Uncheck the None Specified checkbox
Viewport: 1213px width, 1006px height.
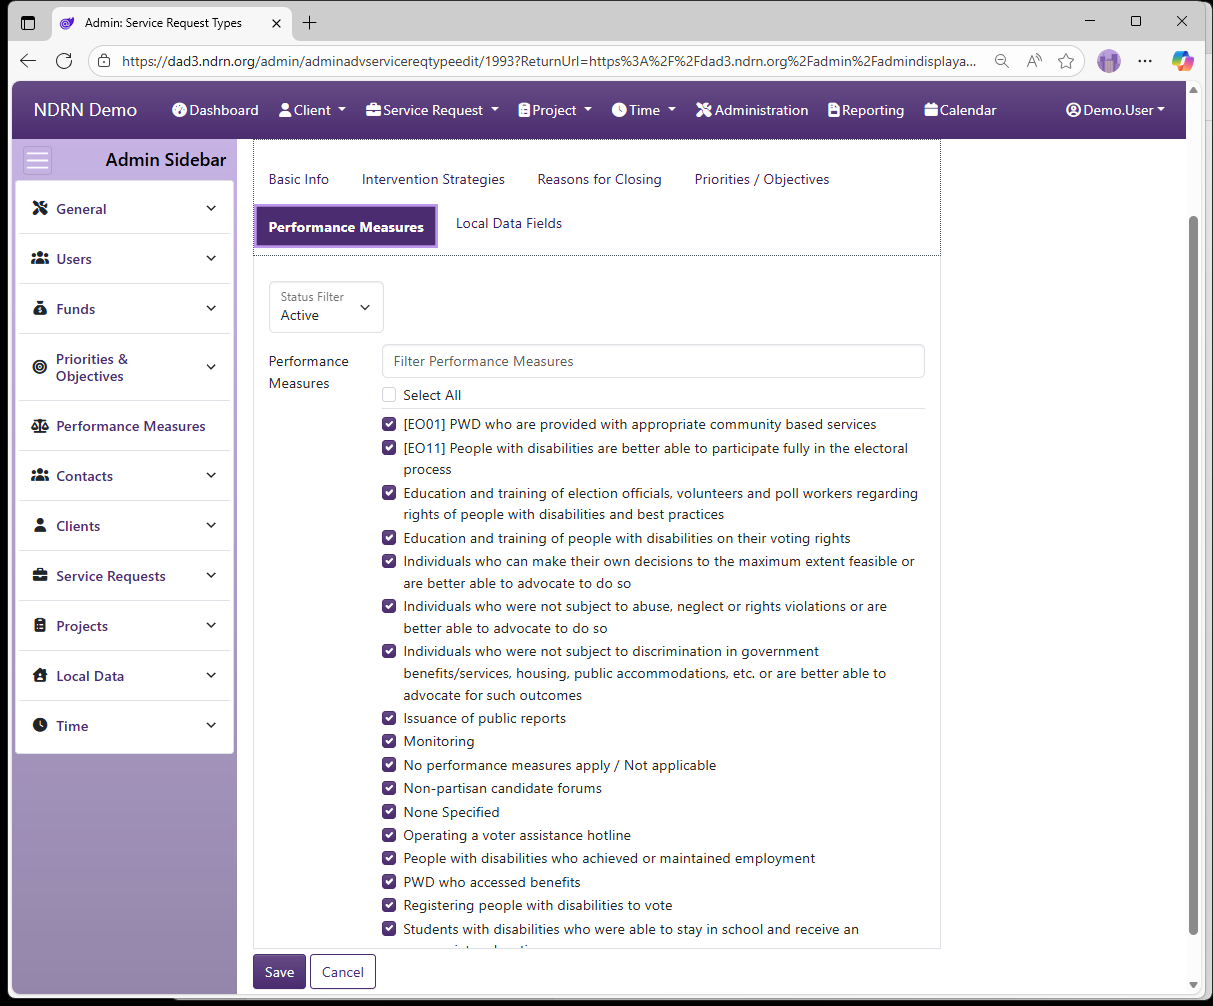(389, 811)
